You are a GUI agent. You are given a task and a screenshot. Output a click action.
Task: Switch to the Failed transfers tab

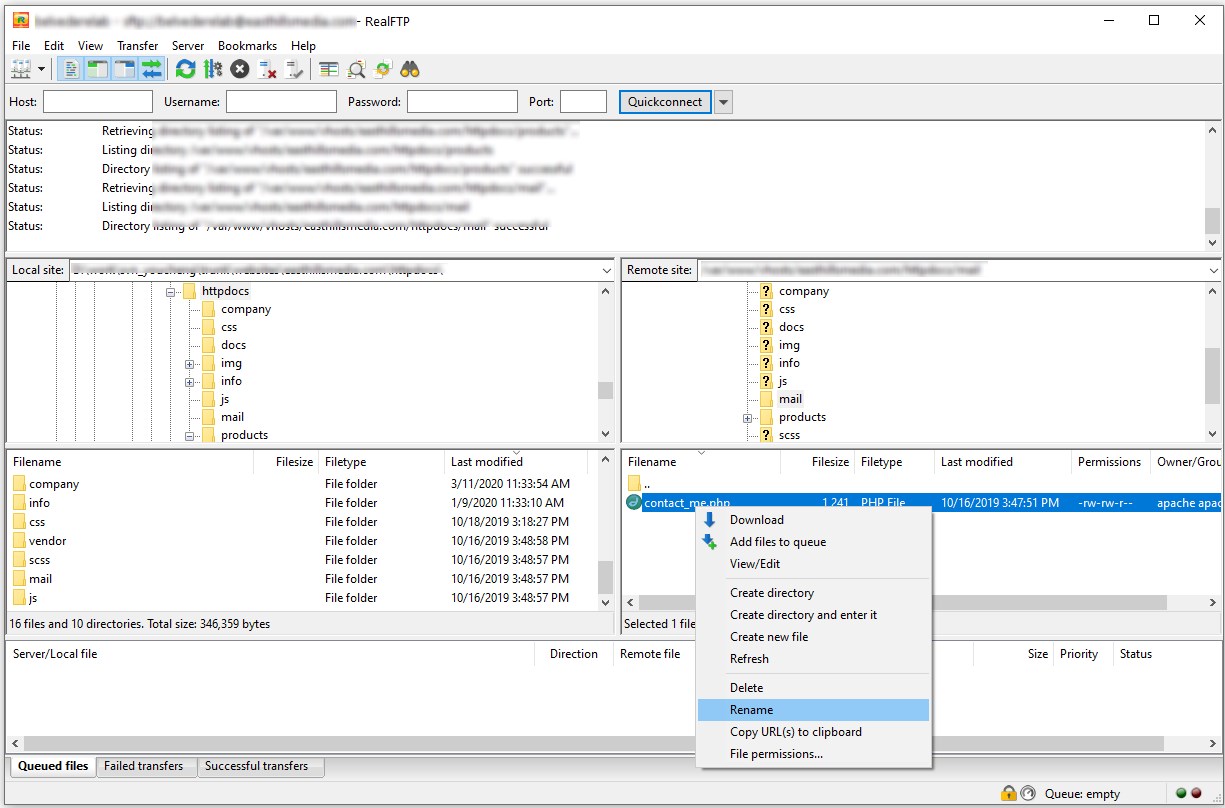pyautogui.click(x=144, y=766)
